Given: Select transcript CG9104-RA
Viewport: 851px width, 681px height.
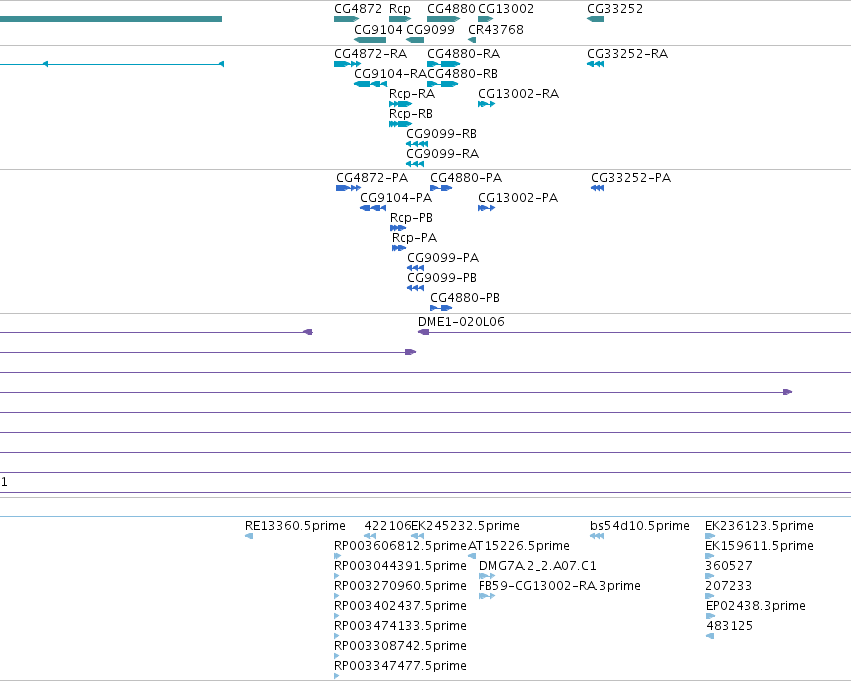Looking at the screenshot, I should pos(391,74).
